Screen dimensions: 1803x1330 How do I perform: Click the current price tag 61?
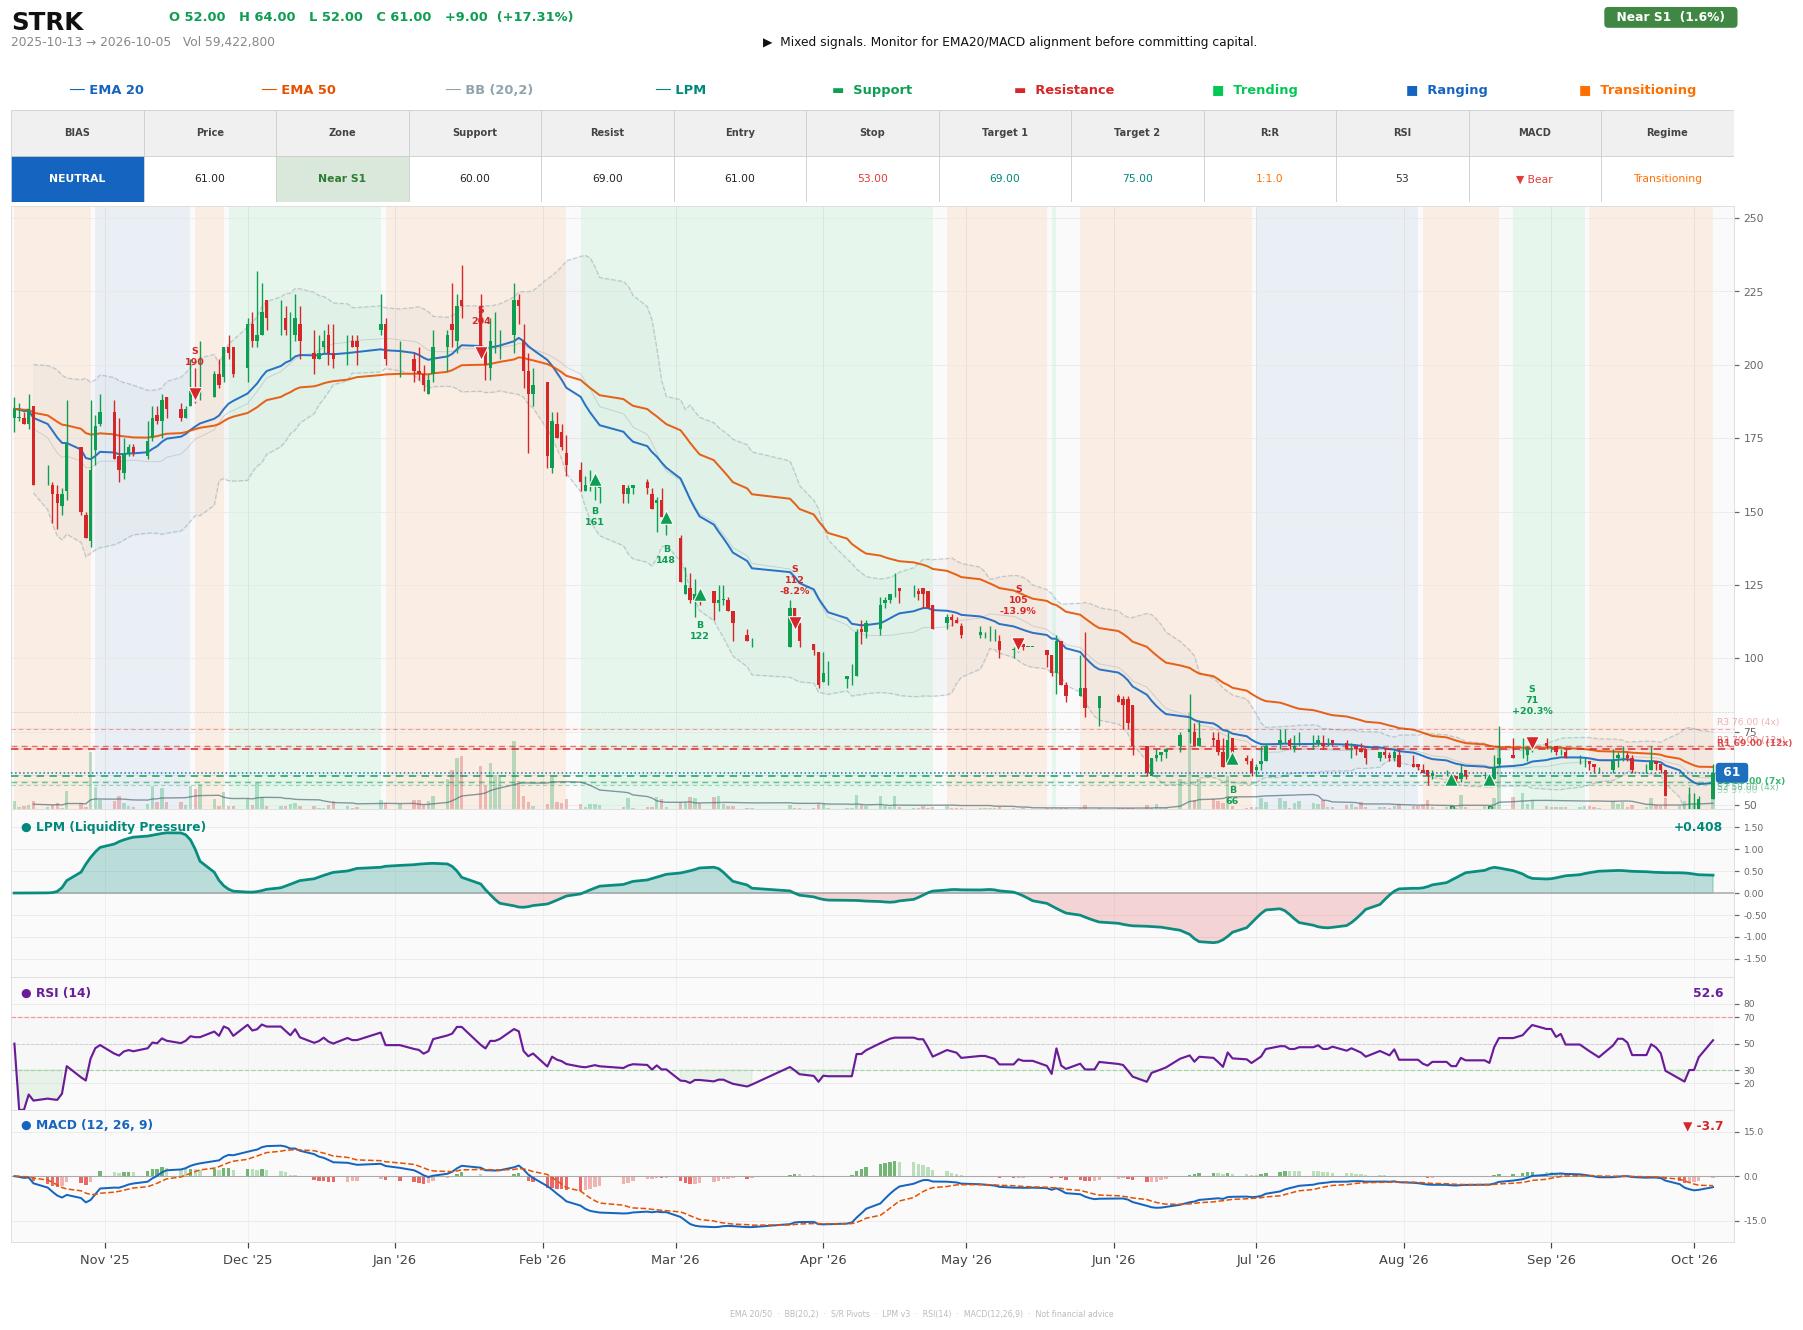click(1731, 772)
